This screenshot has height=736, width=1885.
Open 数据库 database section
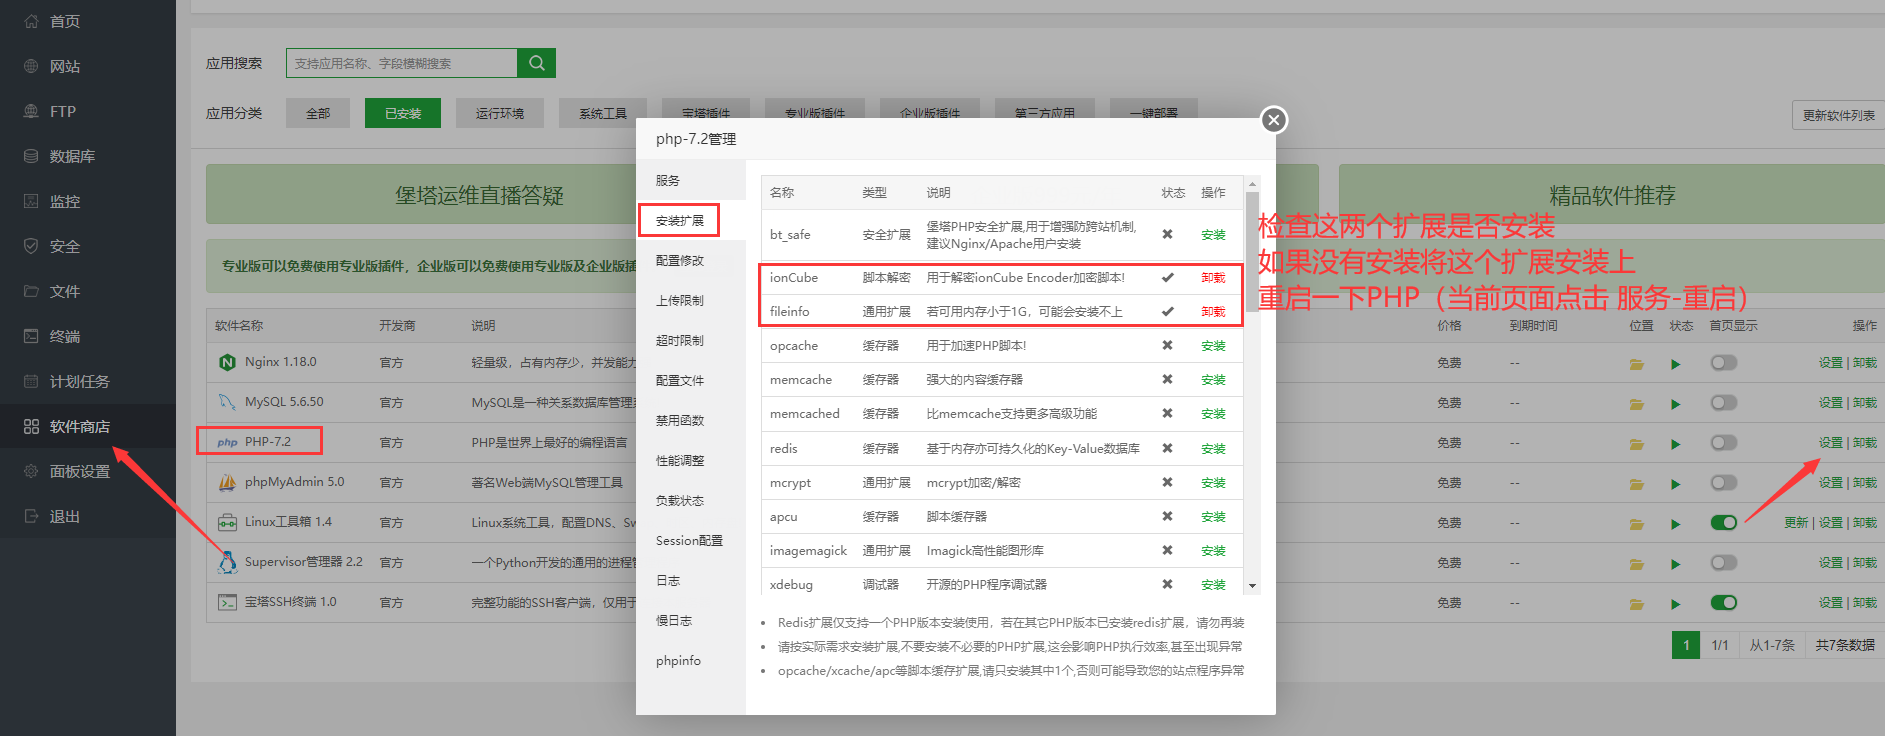(x=72, y=156)
